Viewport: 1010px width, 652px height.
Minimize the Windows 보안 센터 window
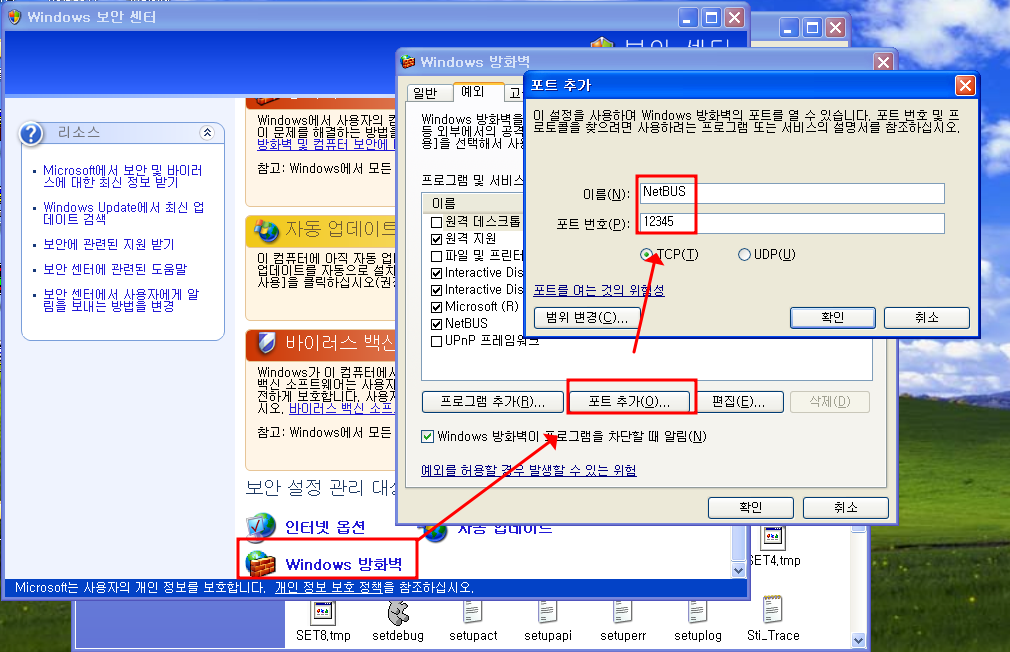click(688, 17)
